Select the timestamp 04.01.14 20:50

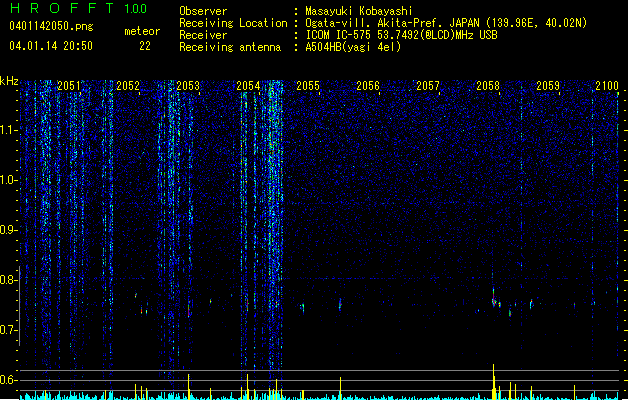pyautogui.click(x=51, y=46)
